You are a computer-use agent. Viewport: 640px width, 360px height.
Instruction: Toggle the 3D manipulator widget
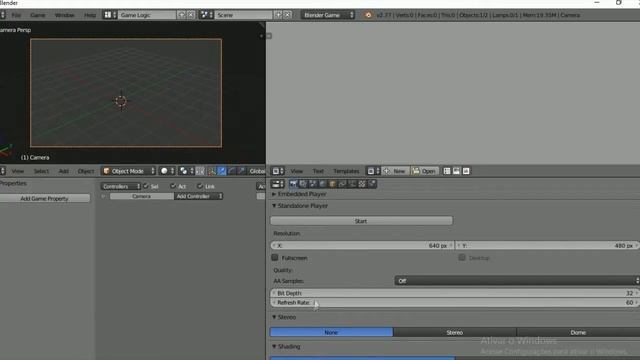pyautogui.click(x=212, y=171)
